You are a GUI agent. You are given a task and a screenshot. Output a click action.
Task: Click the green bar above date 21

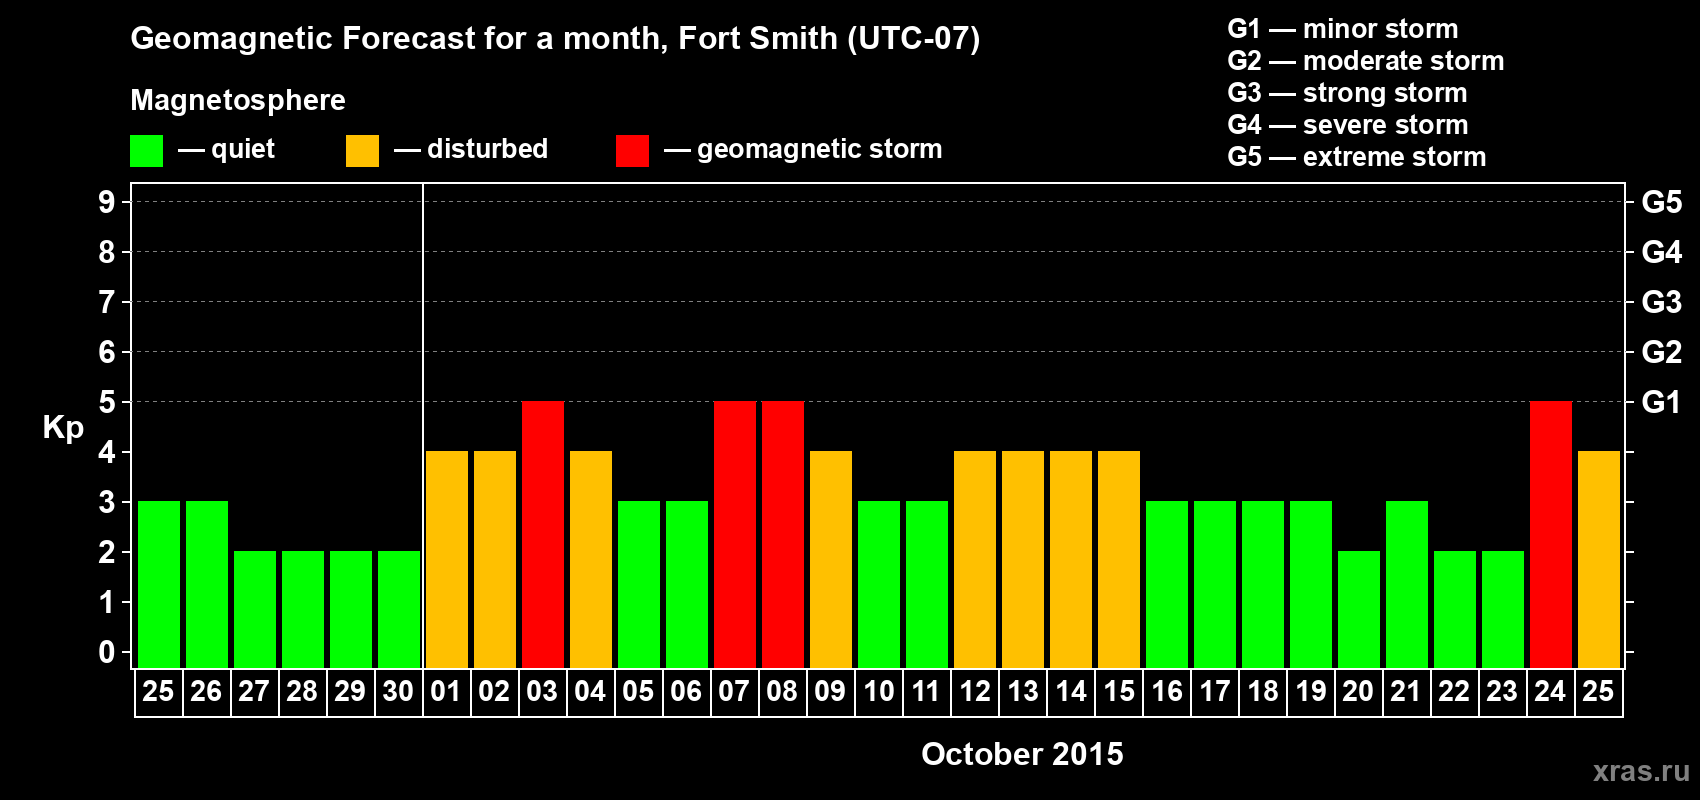[x=1406, y=585]
